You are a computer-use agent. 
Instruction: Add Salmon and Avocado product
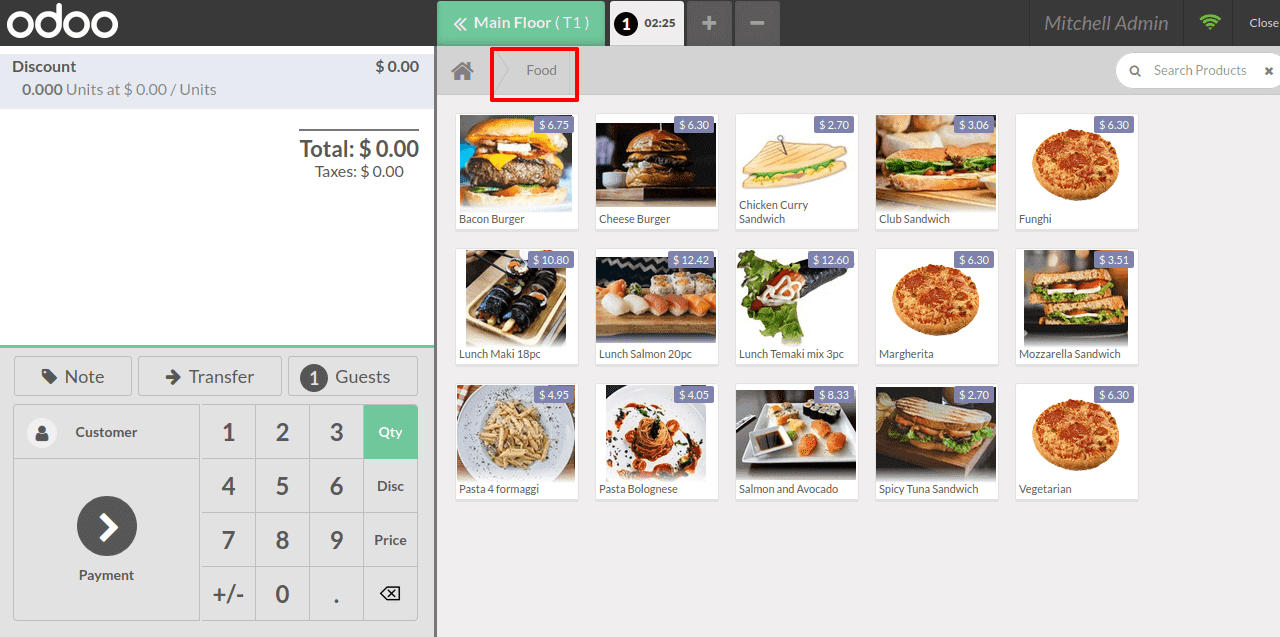[797, 442]
